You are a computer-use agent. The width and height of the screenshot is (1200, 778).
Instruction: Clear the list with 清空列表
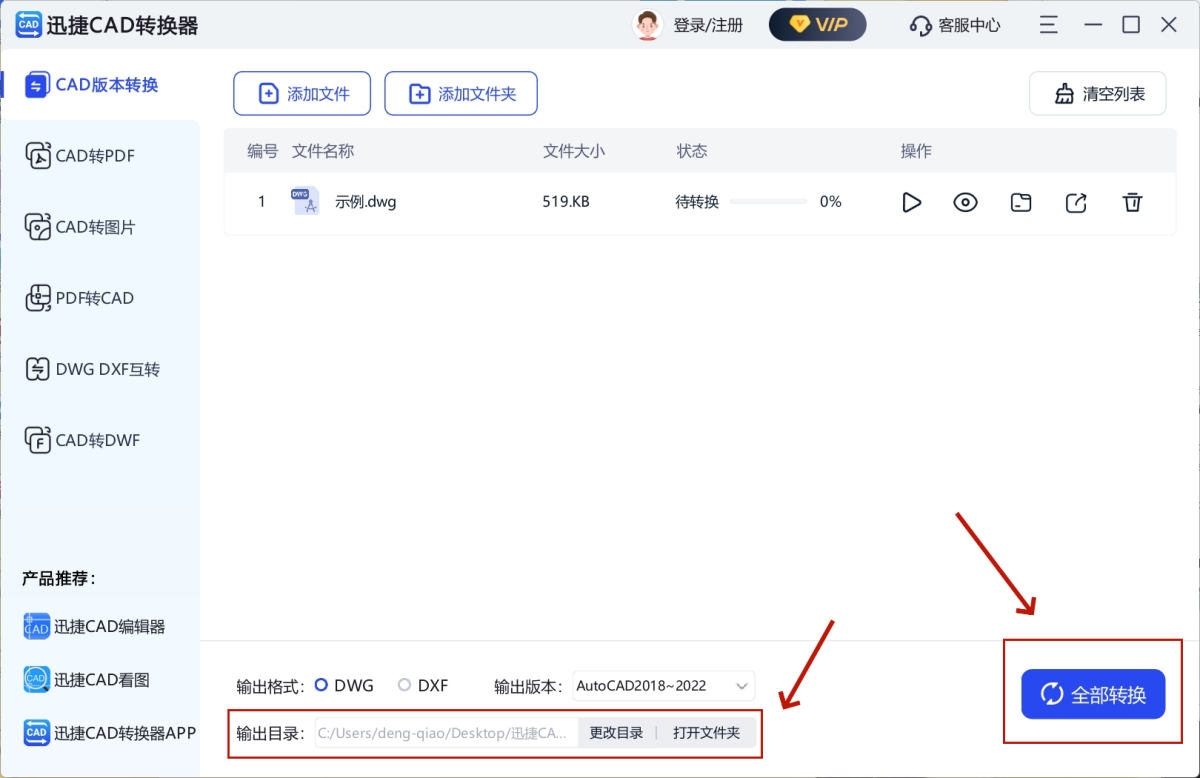click(x=1098, y=94)
